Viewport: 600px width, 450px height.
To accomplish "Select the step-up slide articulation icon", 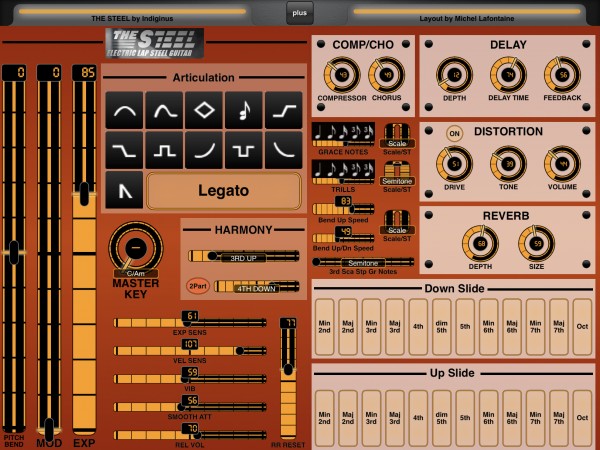I will pos(284,110).
